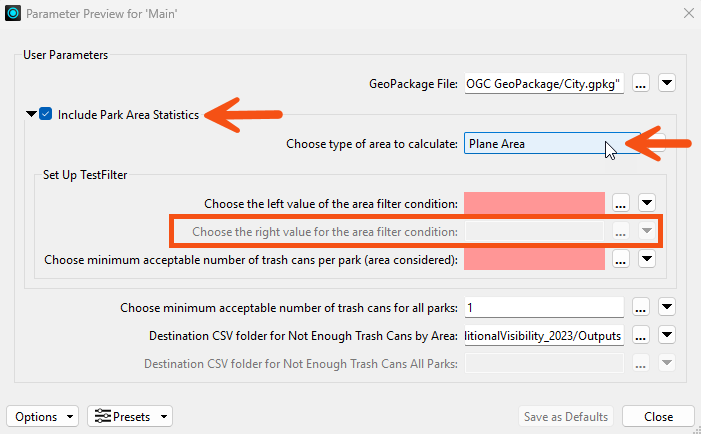The width and height of the screenshot is (701, 434).
Task: Click ellipsis button for left value condition
Action: pyautogui.click(x=621, y=203)
